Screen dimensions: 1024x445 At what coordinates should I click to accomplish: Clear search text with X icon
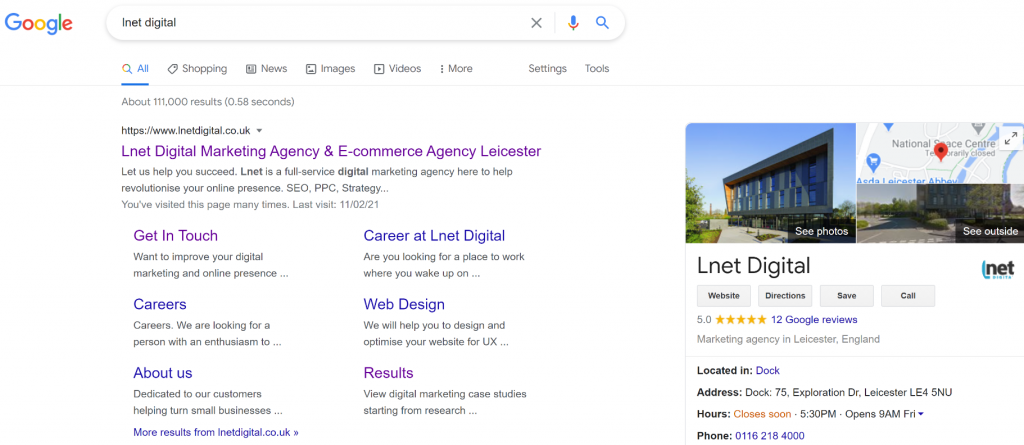[x=536, y=23]
